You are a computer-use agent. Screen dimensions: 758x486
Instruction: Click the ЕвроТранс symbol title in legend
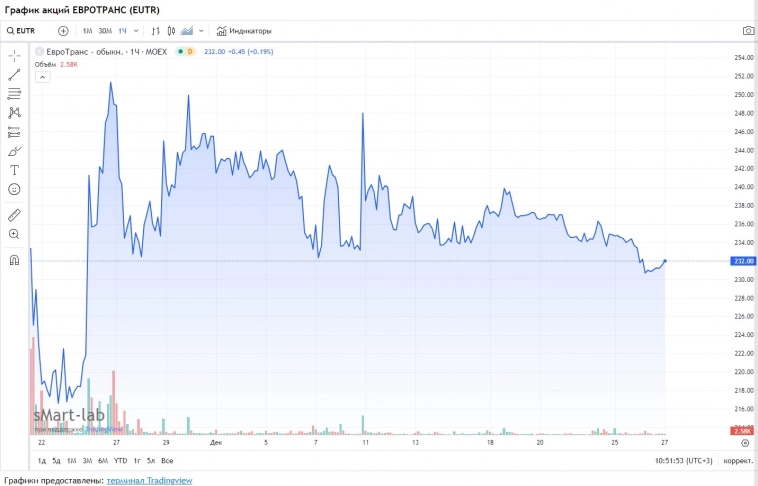point(106,51)
